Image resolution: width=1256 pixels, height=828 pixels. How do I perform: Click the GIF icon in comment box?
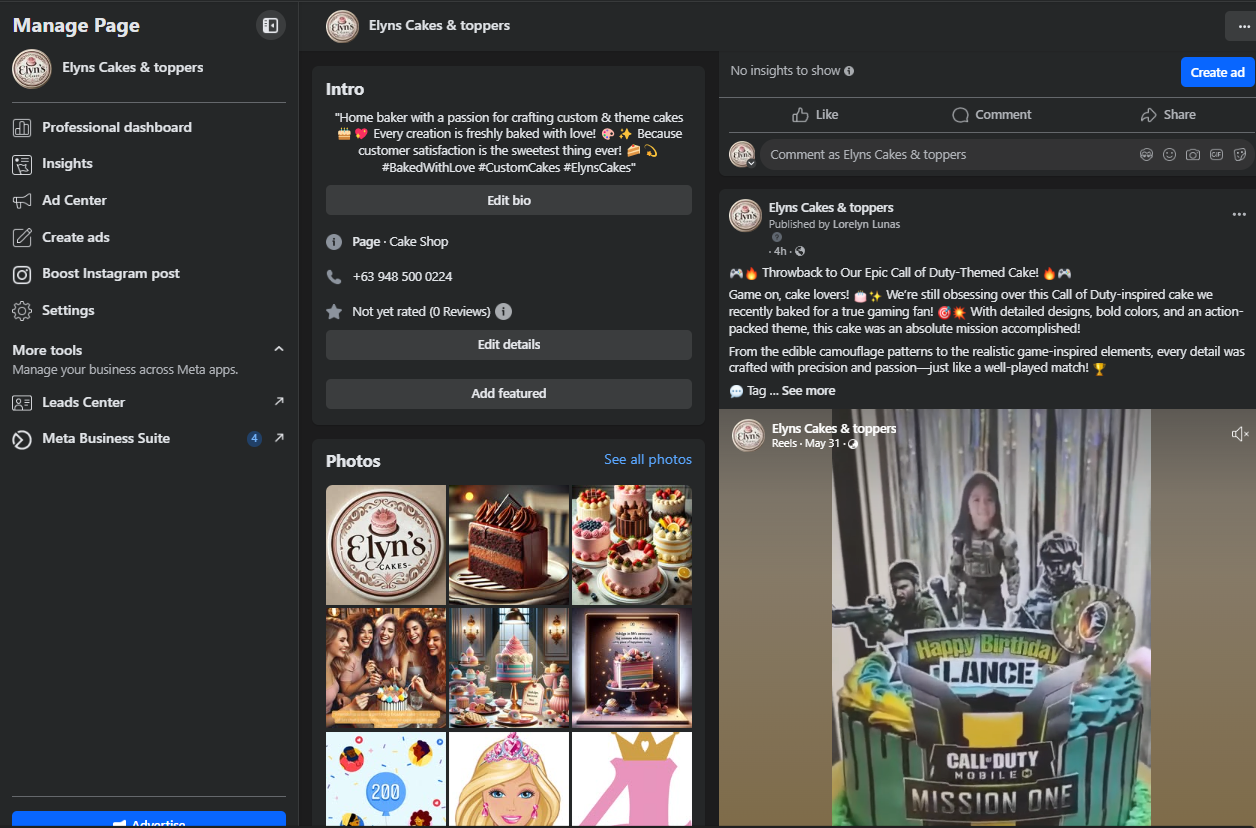point(1216,155)
